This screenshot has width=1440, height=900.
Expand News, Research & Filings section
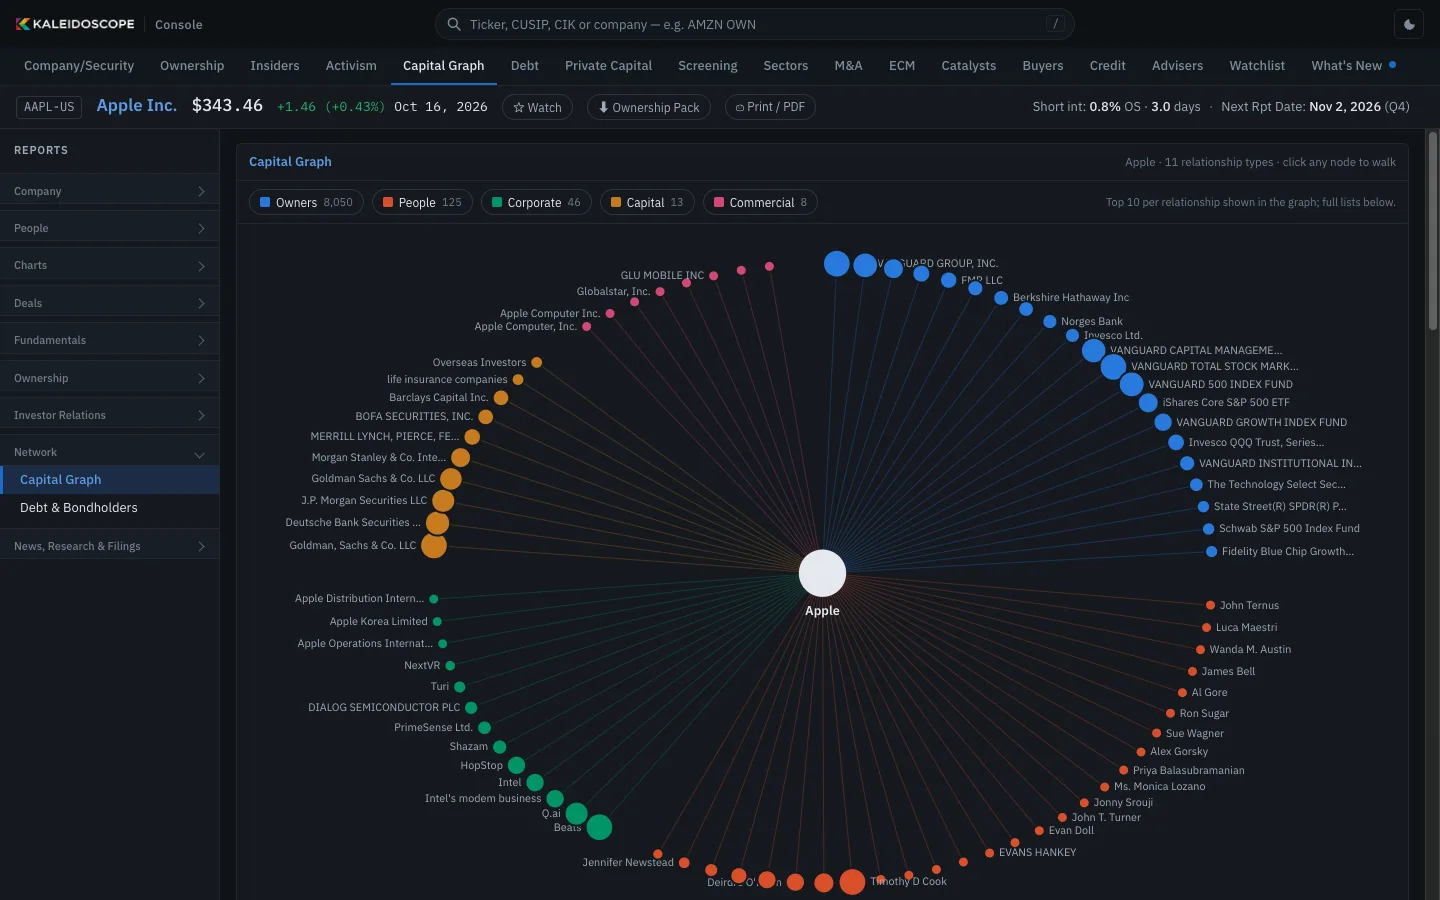[109, 546]
